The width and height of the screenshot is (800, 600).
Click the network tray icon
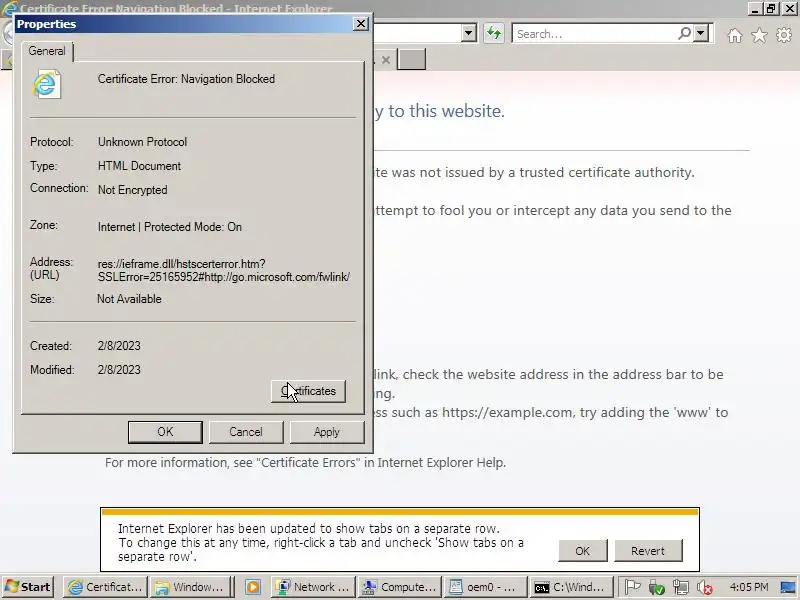tap(680, 587)
